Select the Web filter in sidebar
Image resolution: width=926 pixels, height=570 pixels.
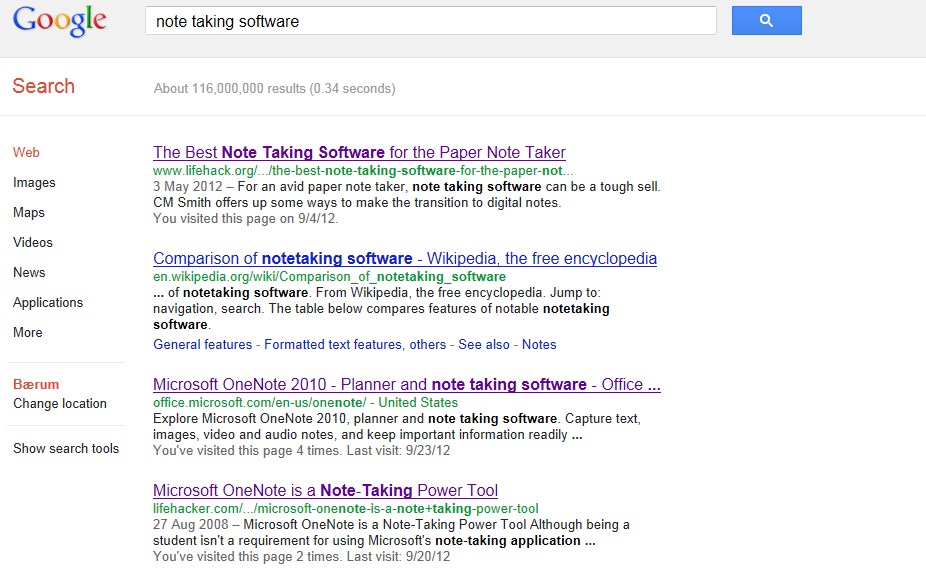pyautogui.click(x=27, y=152)
